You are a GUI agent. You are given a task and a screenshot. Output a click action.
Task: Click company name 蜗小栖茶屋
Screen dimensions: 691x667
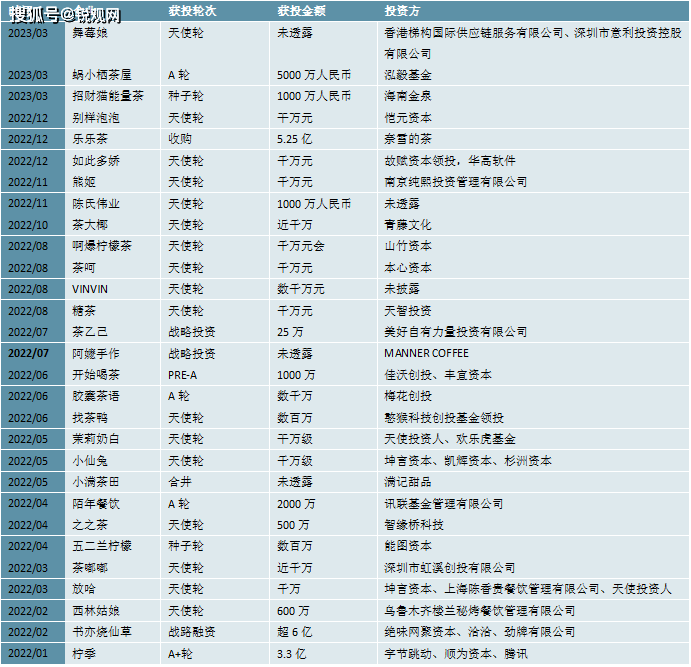[x=102, y=75]
